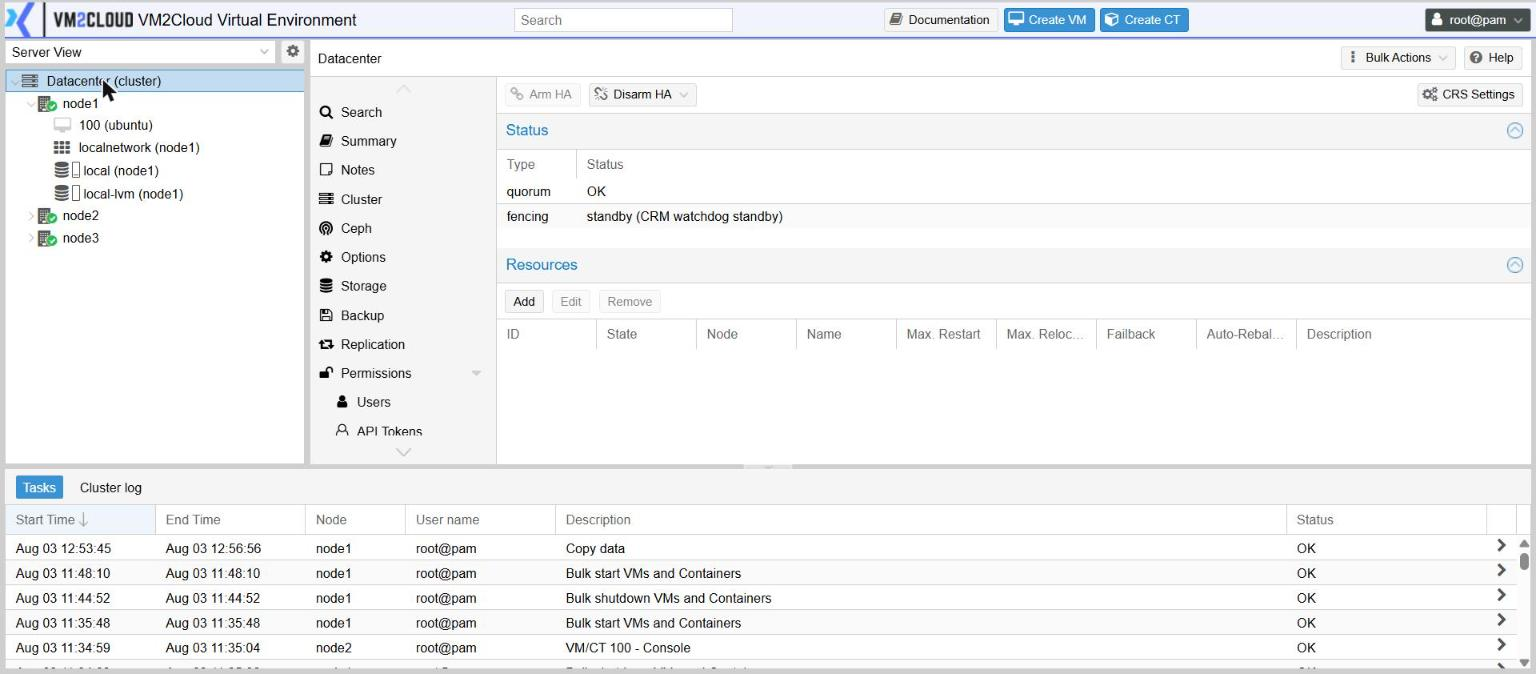Viewport: 1536px width, 674px height.
Task: Open the Server View gear settings icon
Action: click(293, 51)
